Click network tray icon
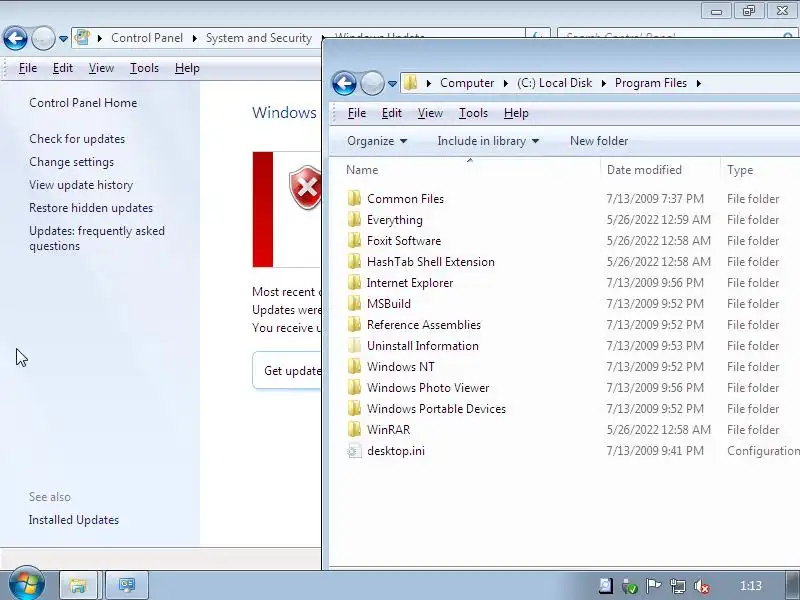 coord(678,586)
